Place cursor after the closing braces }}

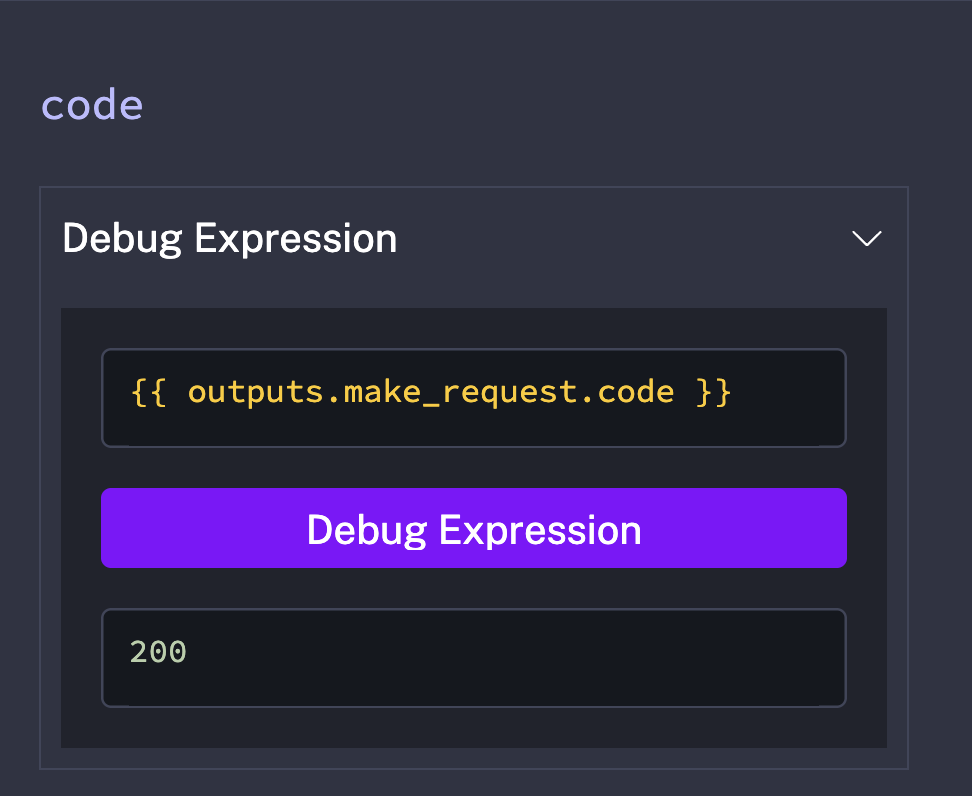(735, 392)
